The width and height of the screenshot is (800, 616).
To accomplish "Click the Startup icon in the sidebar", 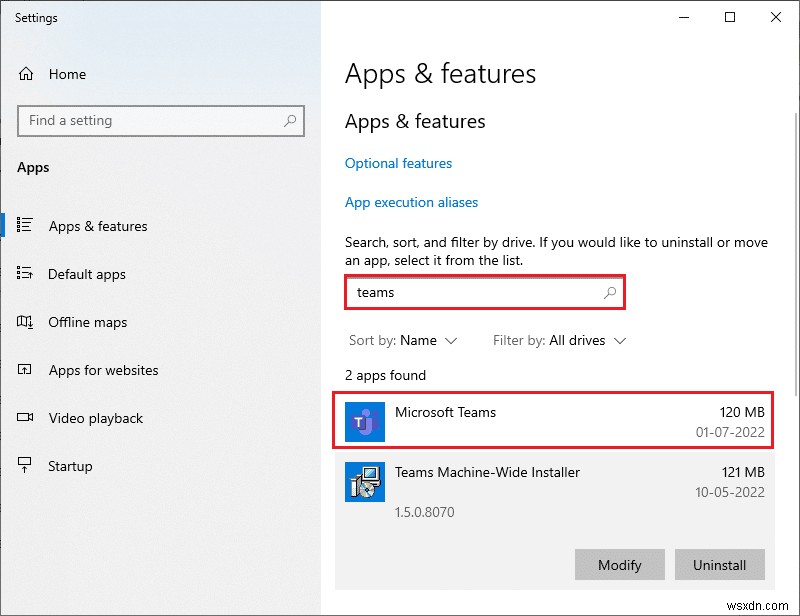I will click(x=25, y=466).
